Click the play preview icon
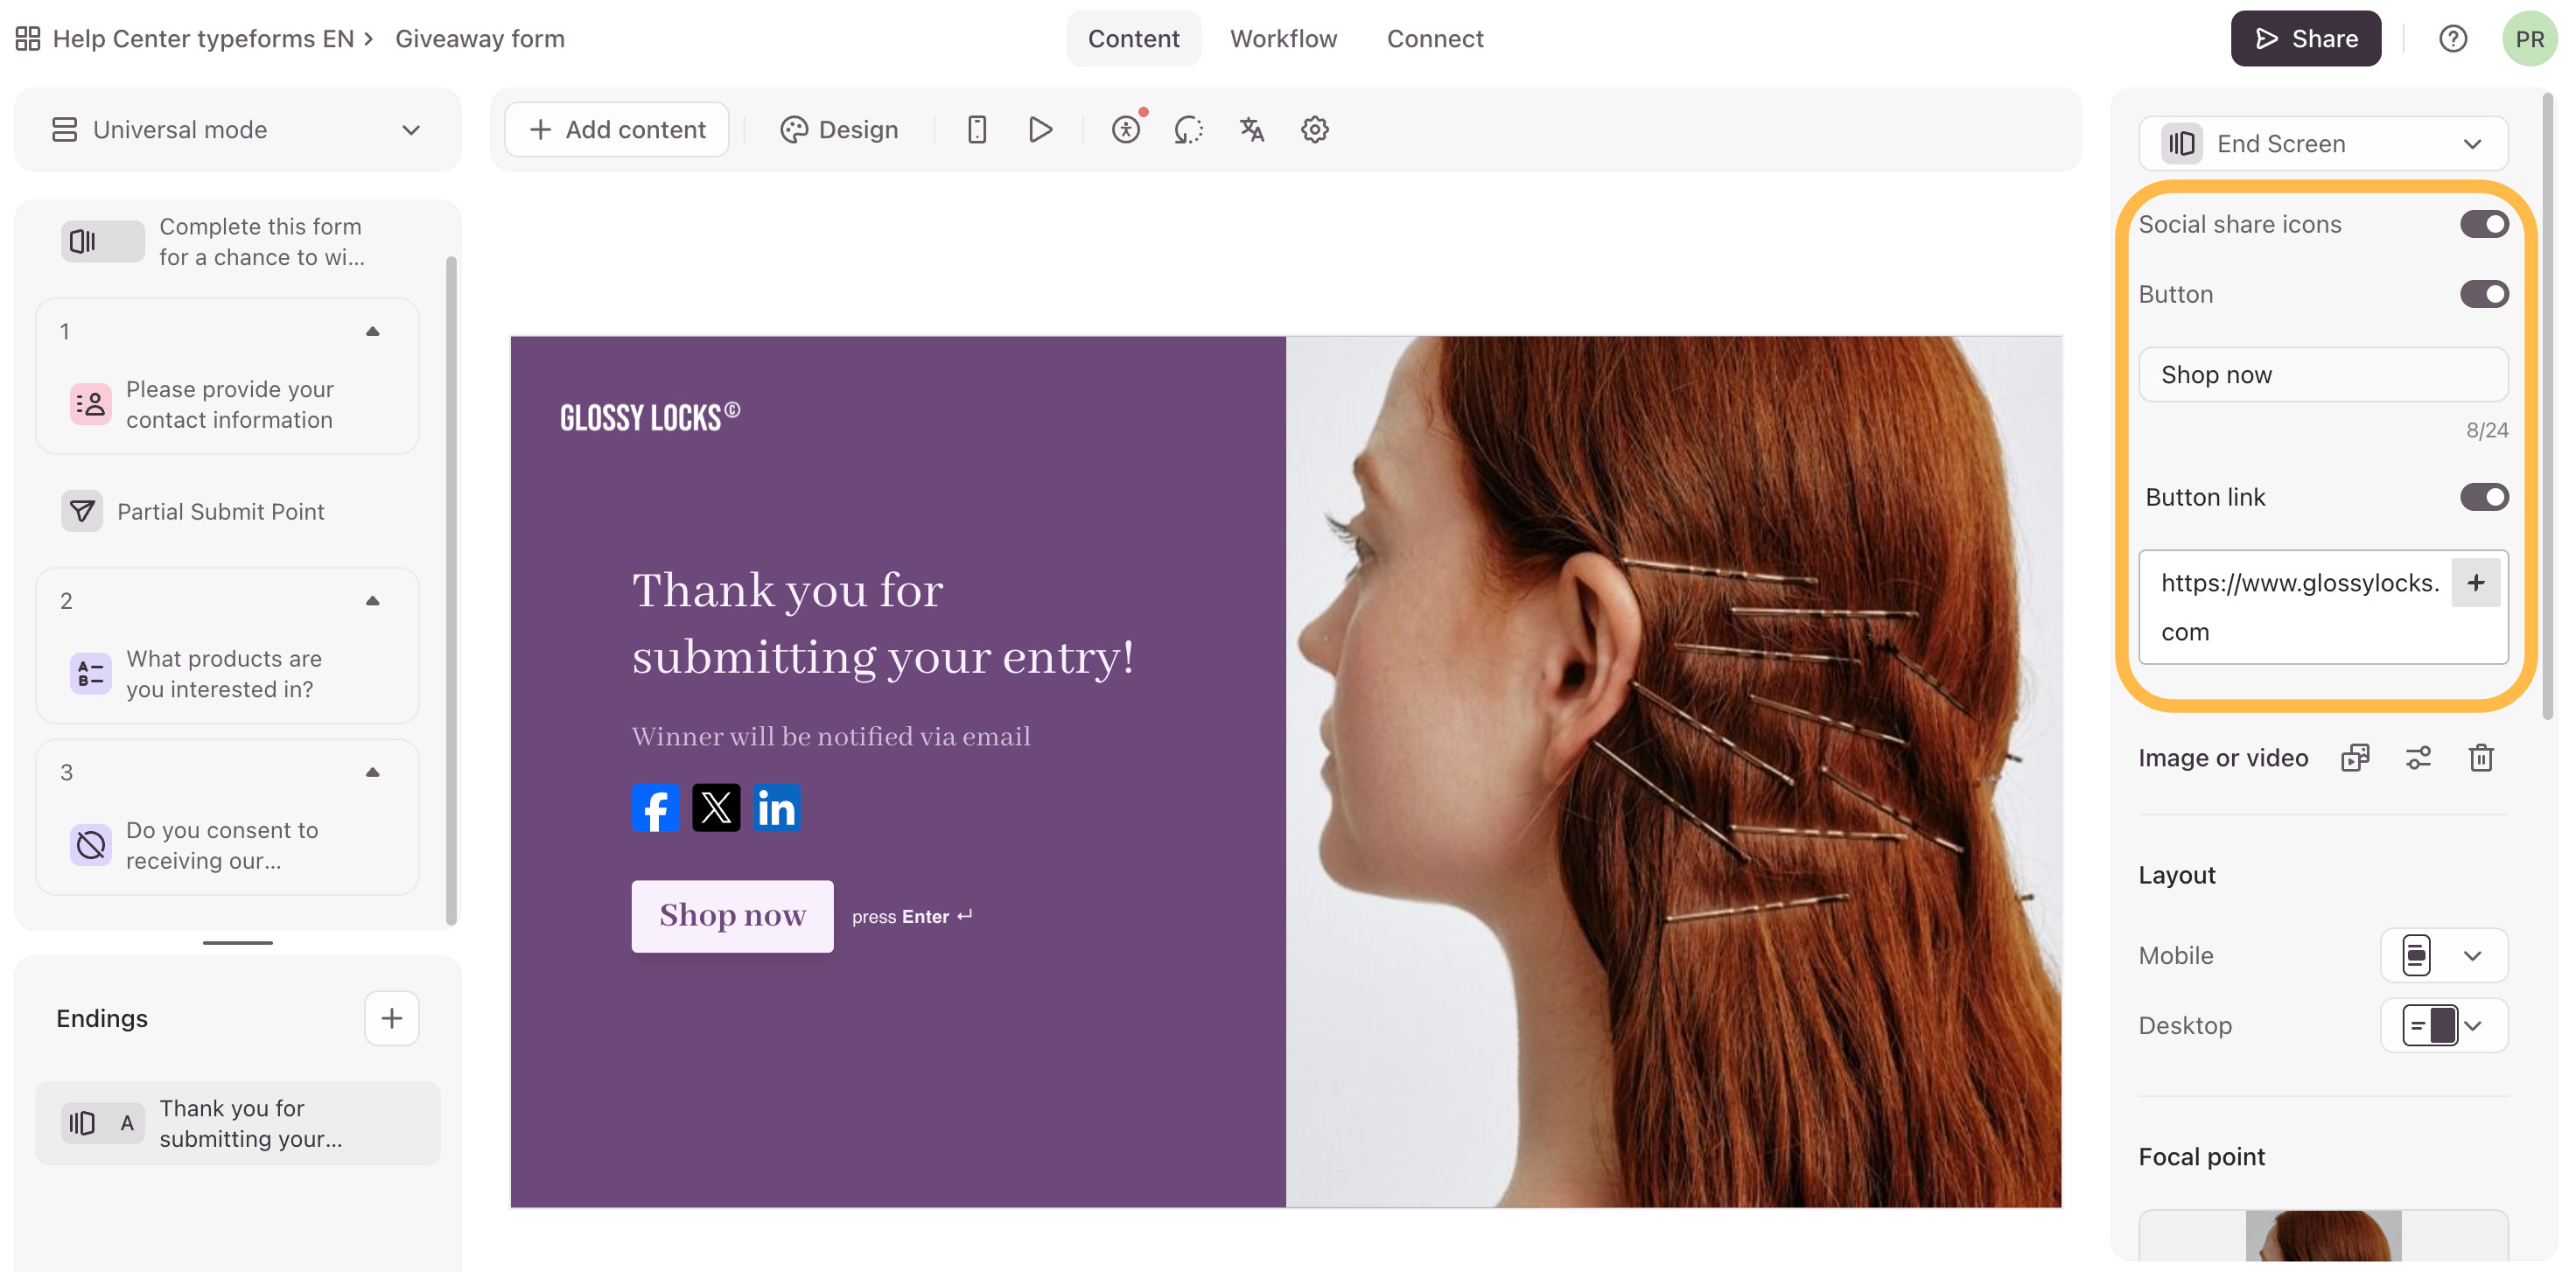The image size is (2576, 1272). pos(1040,130)
